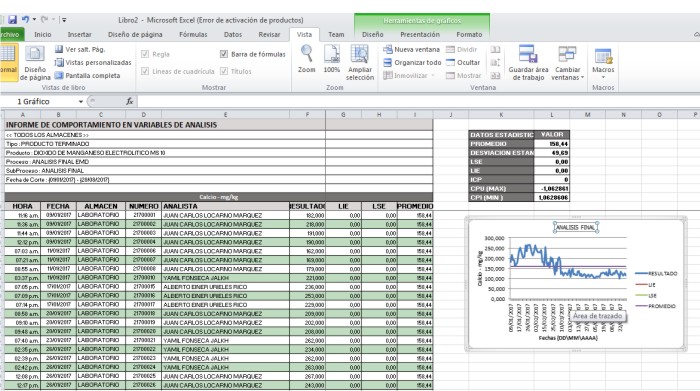
Task: Click Ver salt. Pág. view
Action: (x=80, y=50)
